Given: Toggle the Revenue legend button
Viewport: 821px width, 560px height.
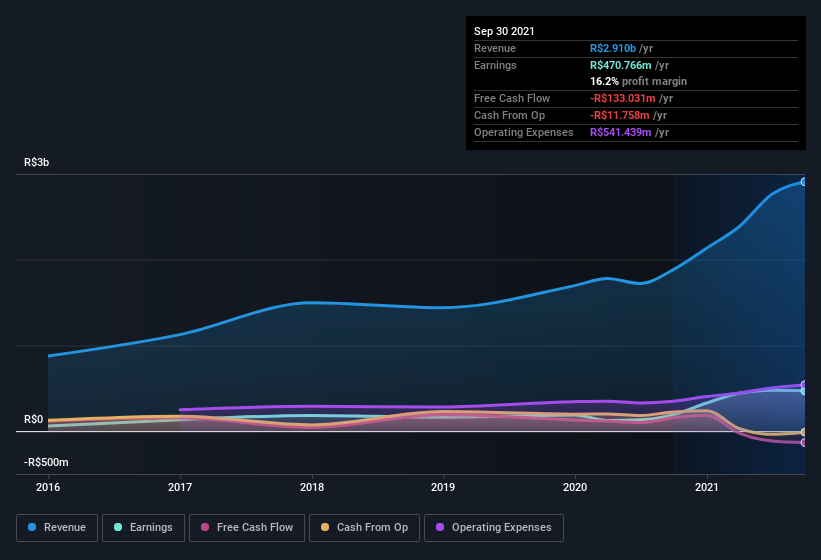Looking at the screenshot, I should click(57, 528).
